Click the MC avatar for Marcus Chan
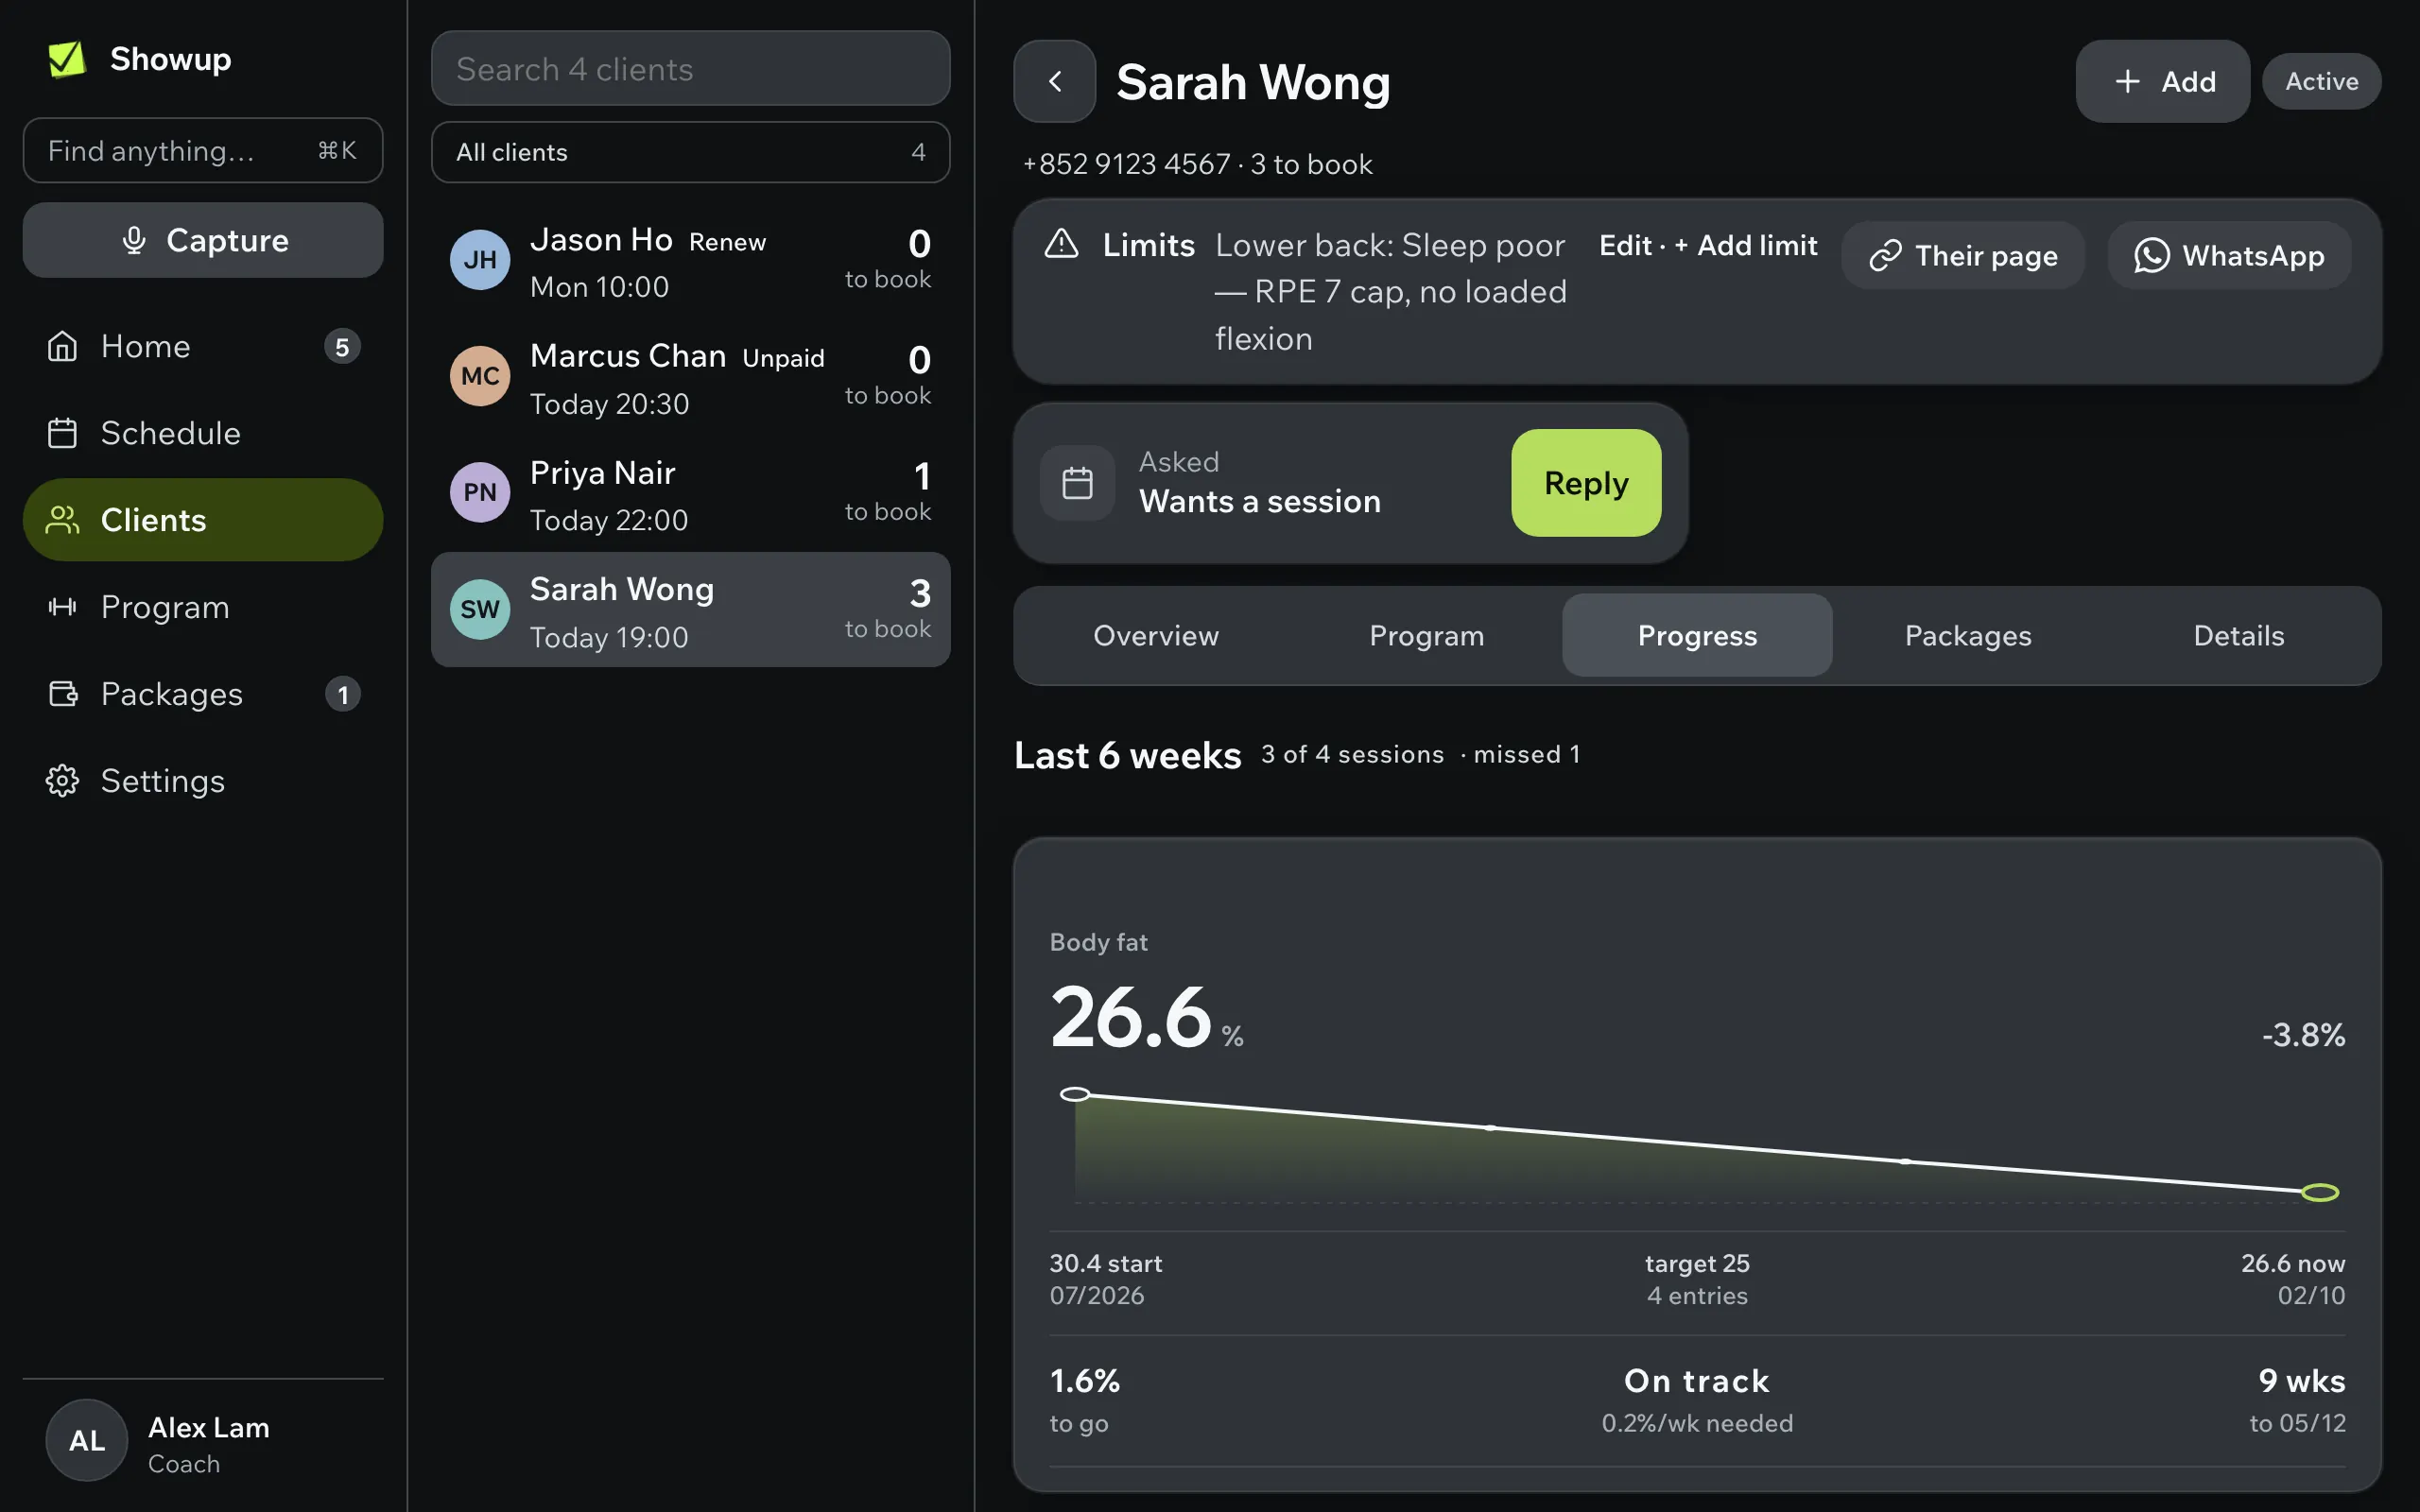Viewport: 2420px width, 1512px height. point(480,376)
